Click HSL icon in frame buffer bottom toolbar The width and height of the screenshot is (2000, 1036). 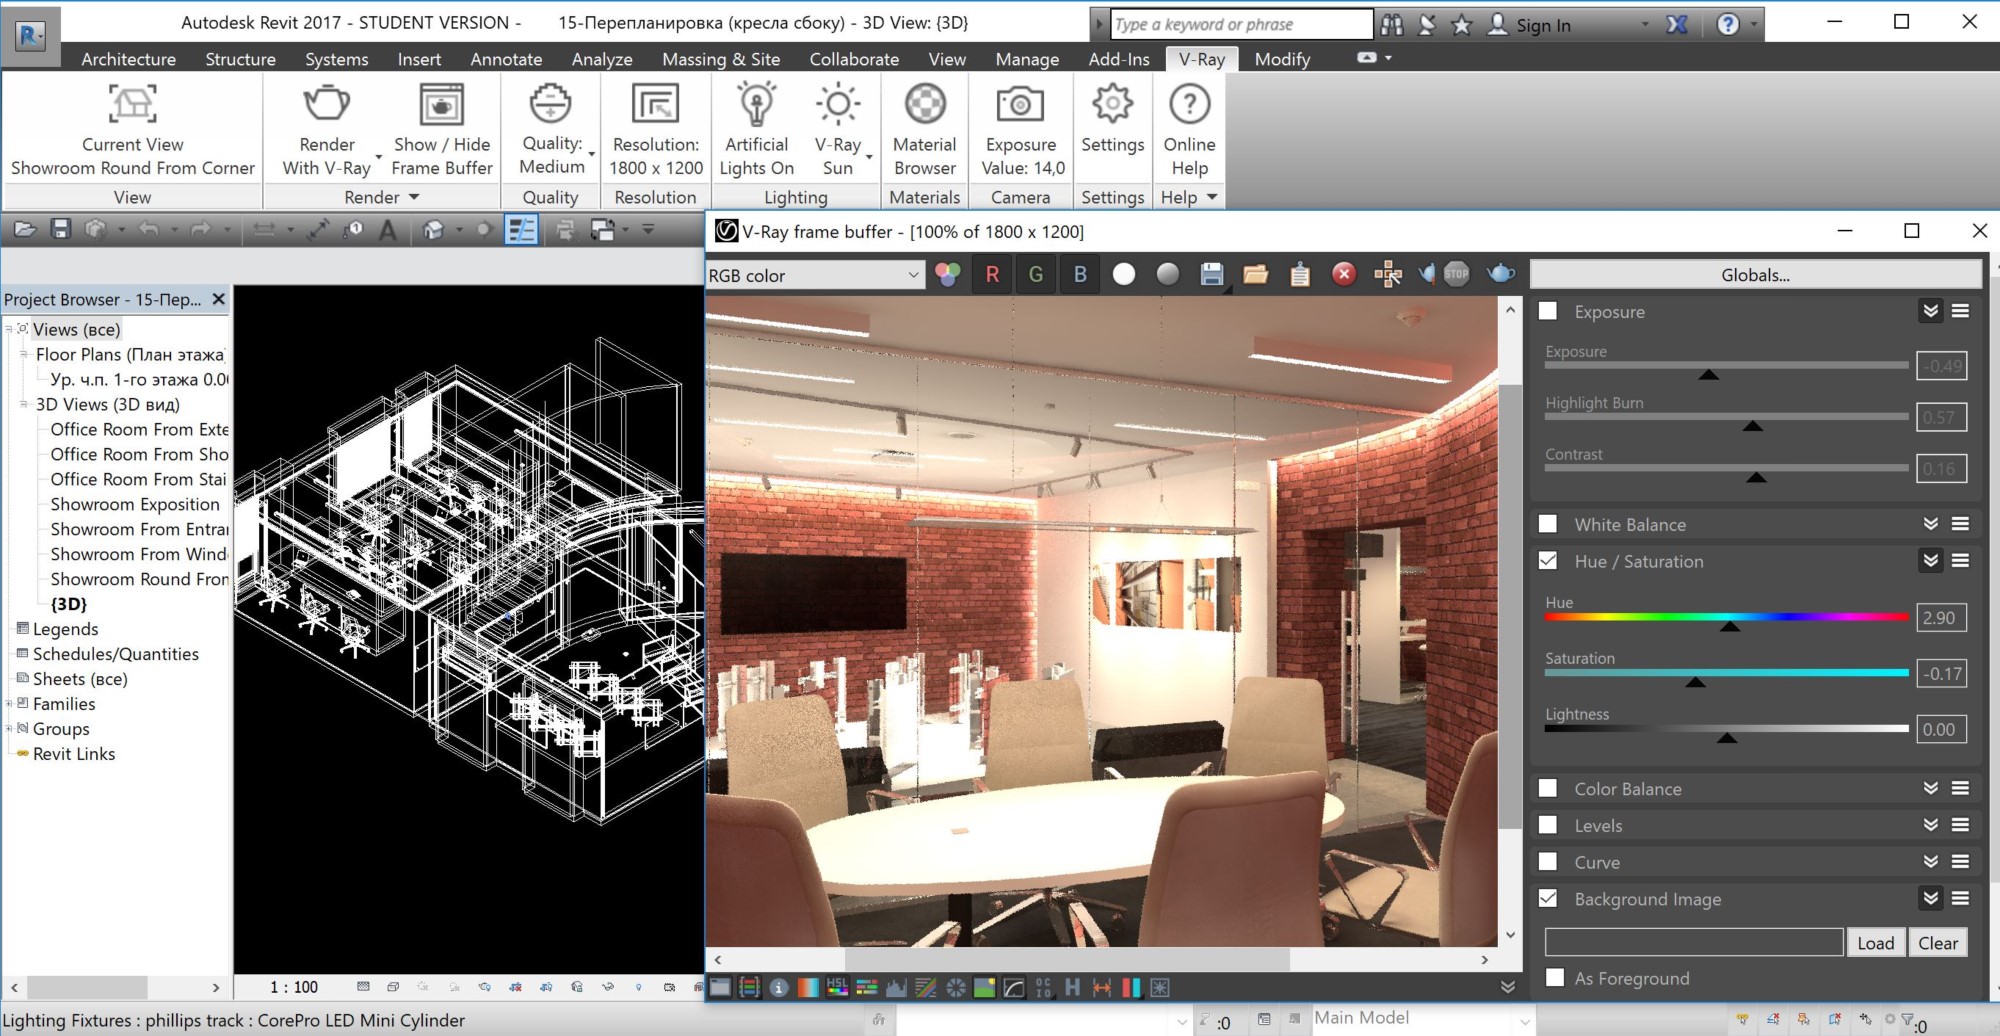[838, 988]
